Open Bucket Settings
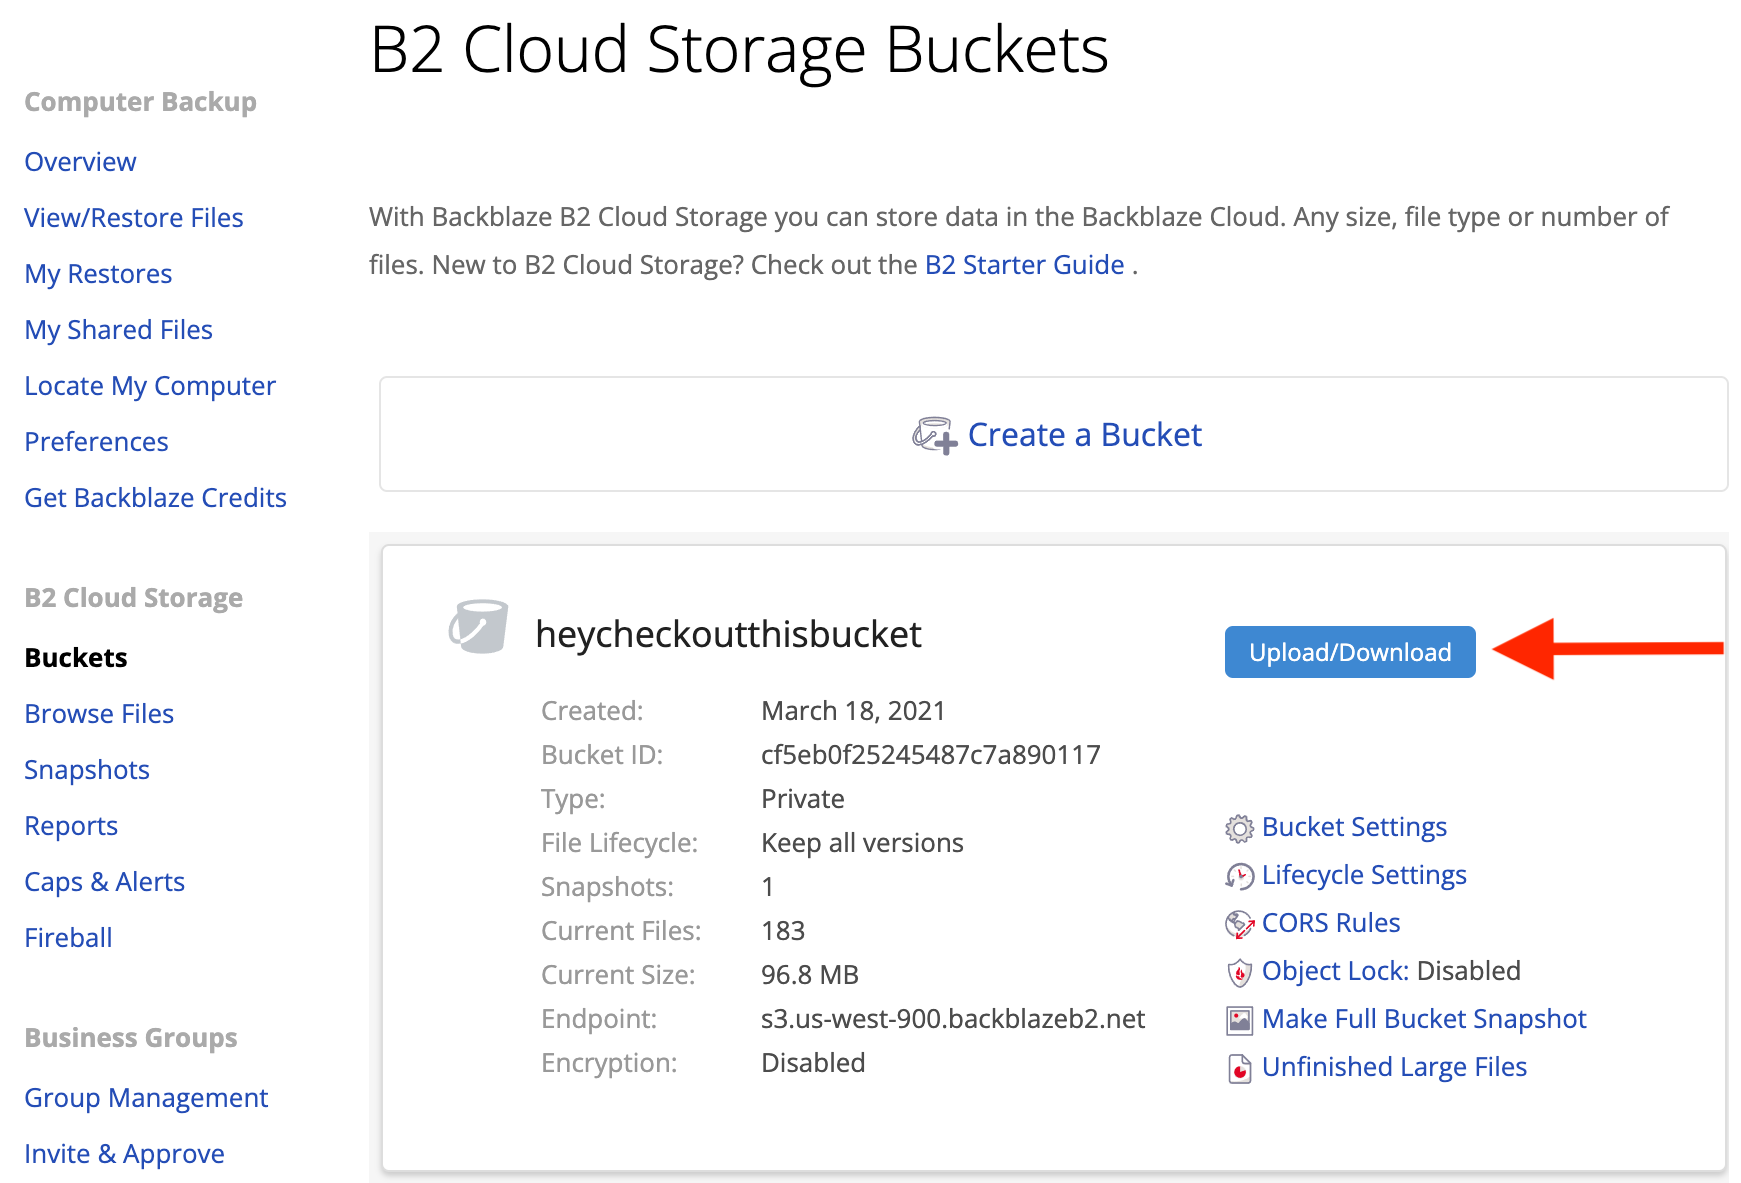Viewport: 1741px width, 1183px height. point(1354,827)
